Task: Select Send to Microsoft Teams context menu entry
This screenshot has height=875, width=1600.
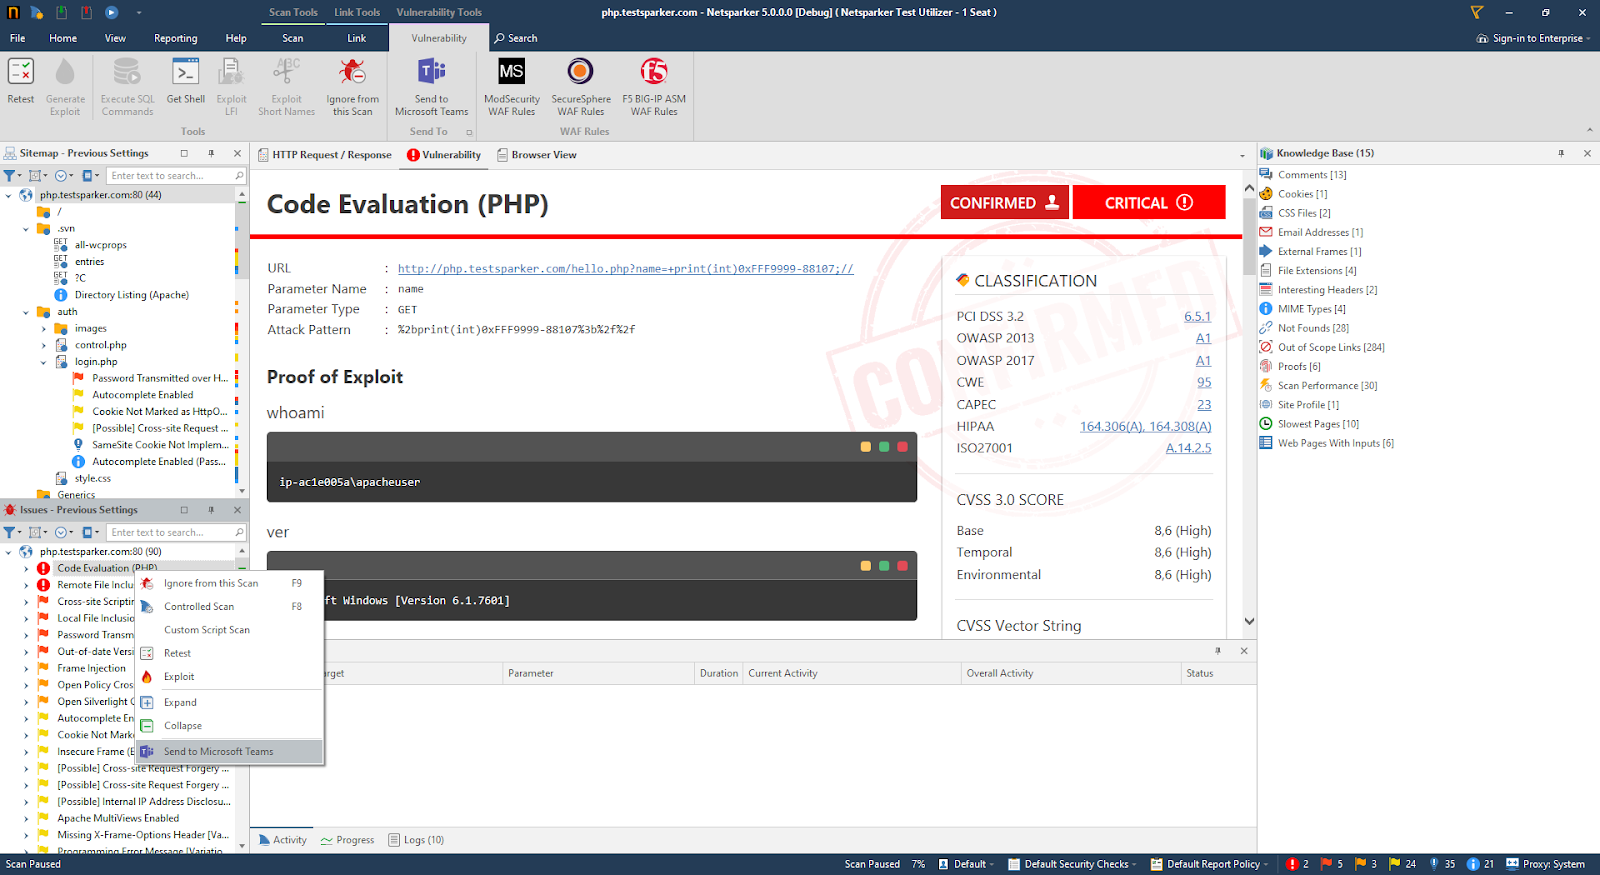Action: [x=218, y=752]
